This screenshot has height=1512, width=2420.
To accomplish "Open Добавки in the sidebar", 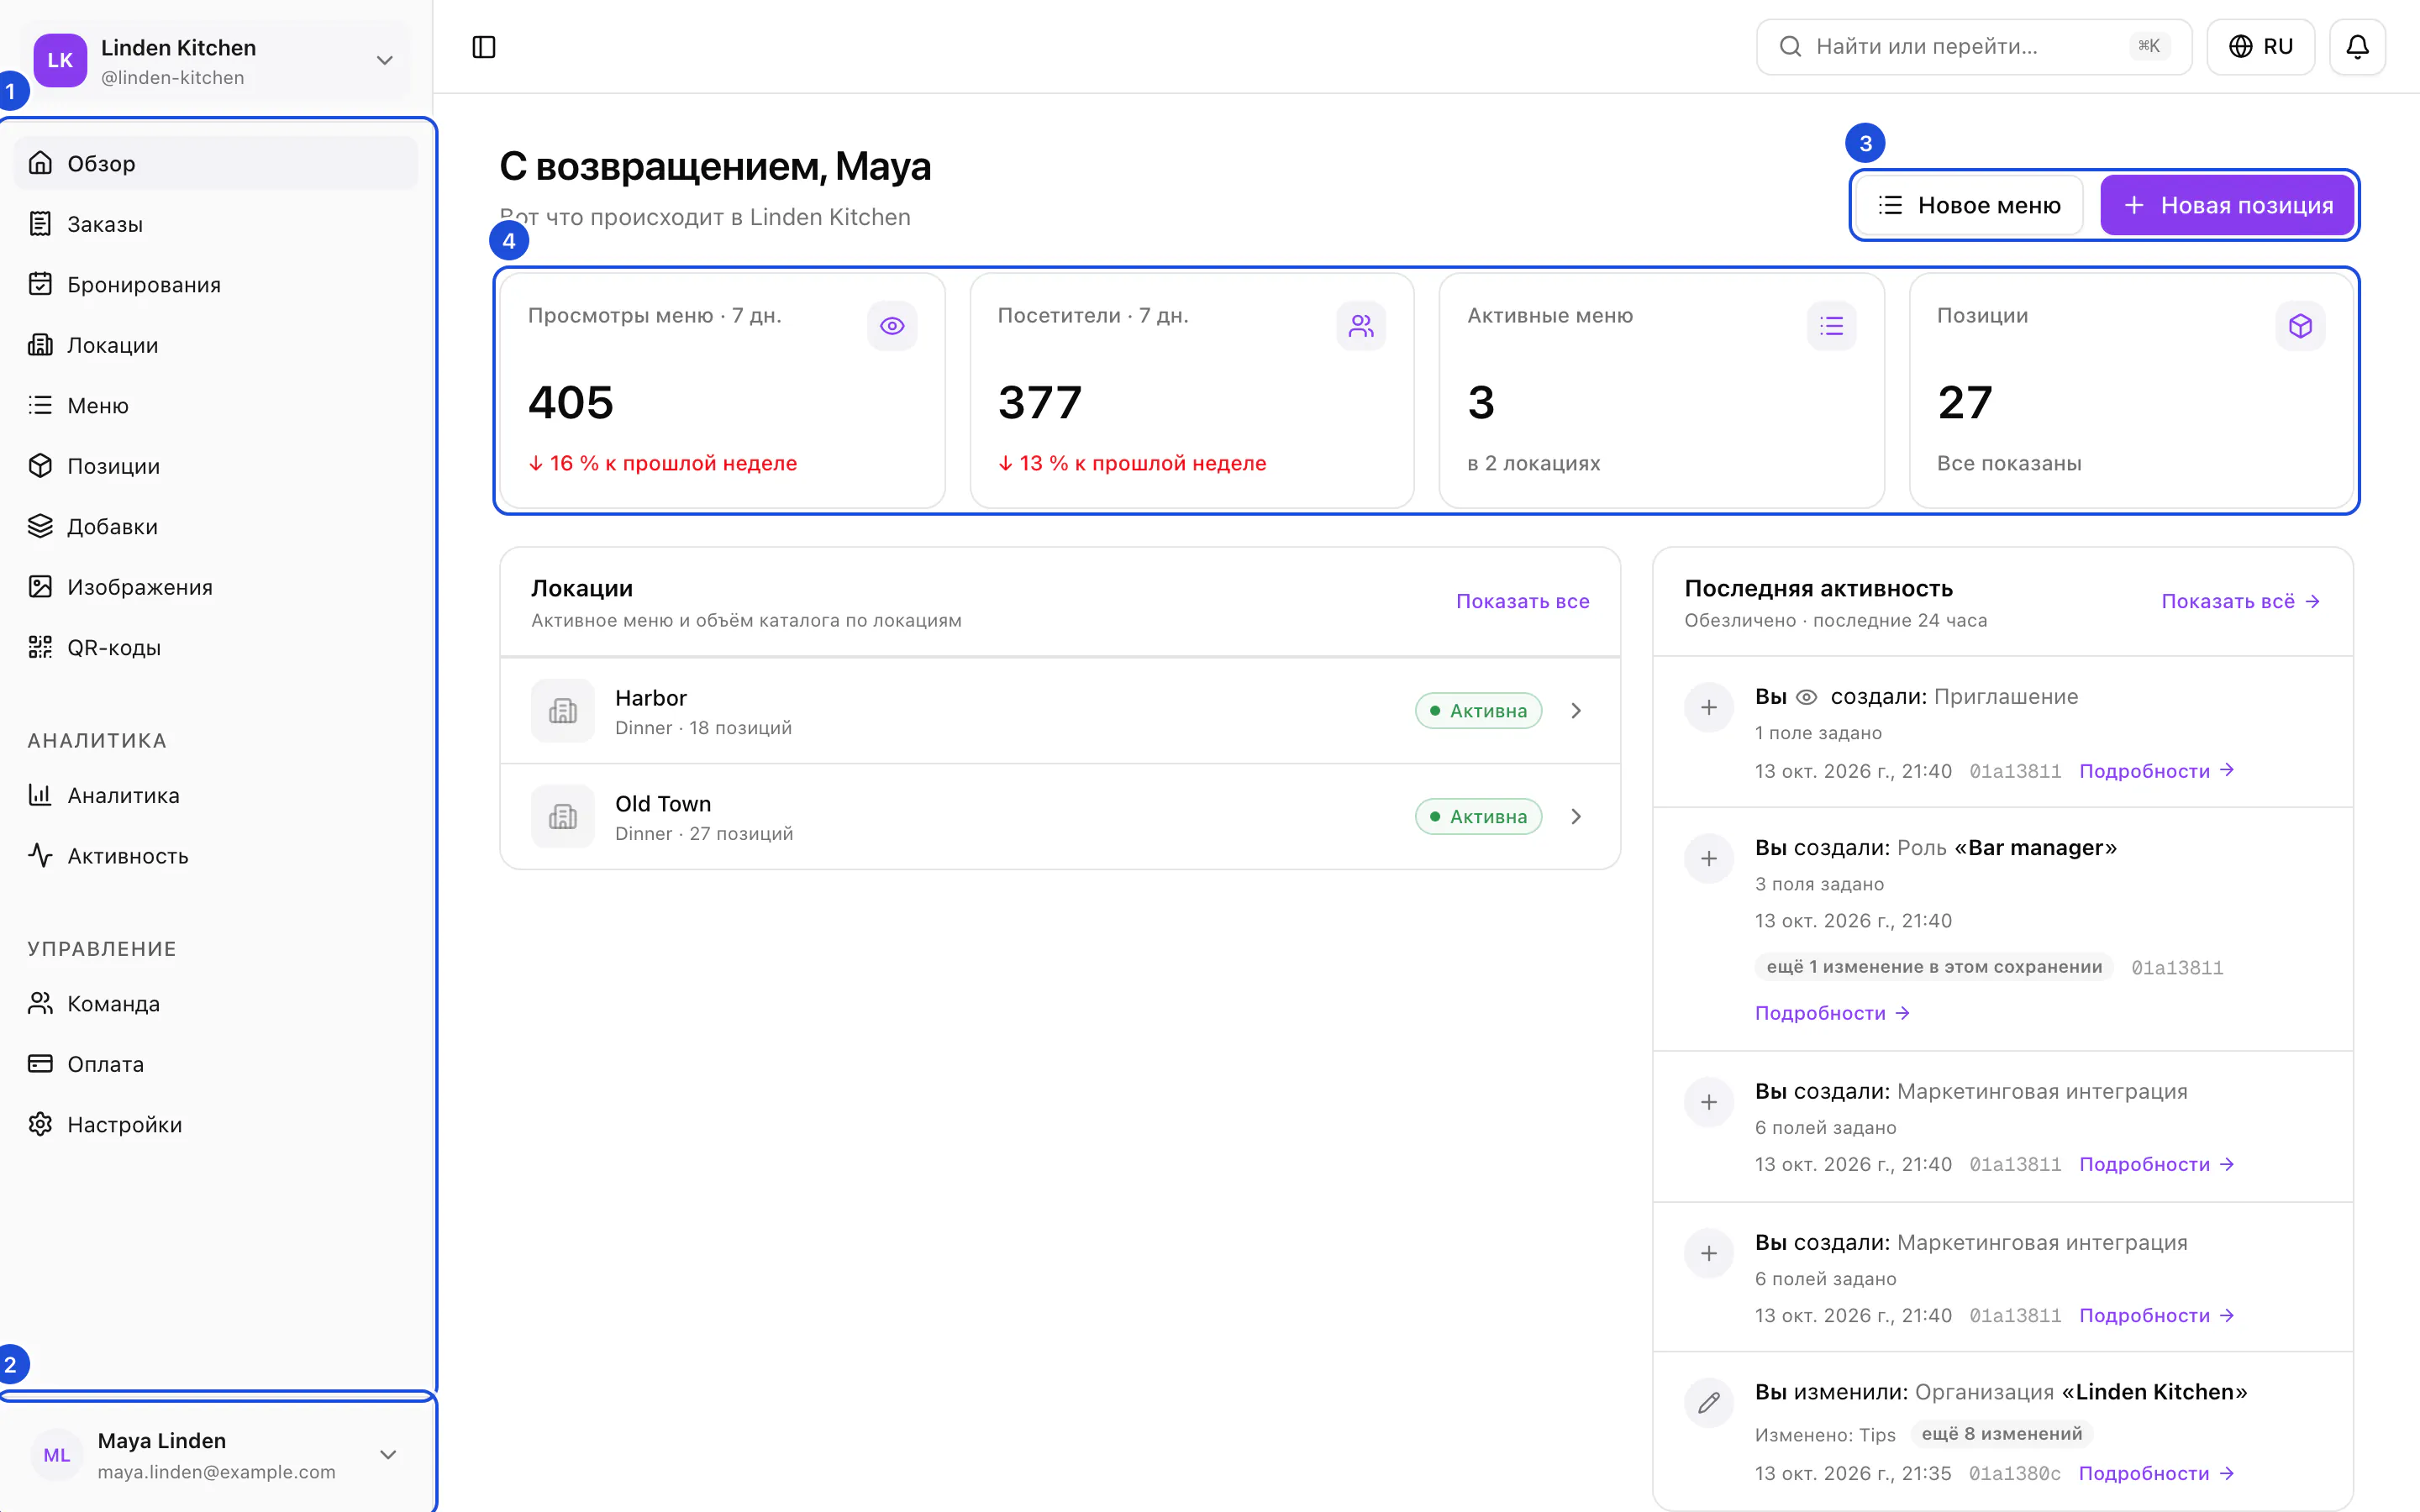I will click(216, 527).
